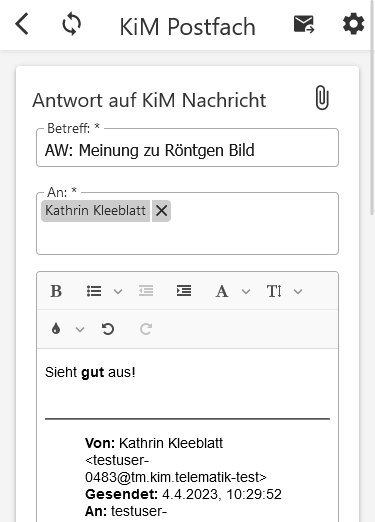Click the font size icon
Image resolution: width=375 pixels, height=522 pixels.
(x=274, y=291)
